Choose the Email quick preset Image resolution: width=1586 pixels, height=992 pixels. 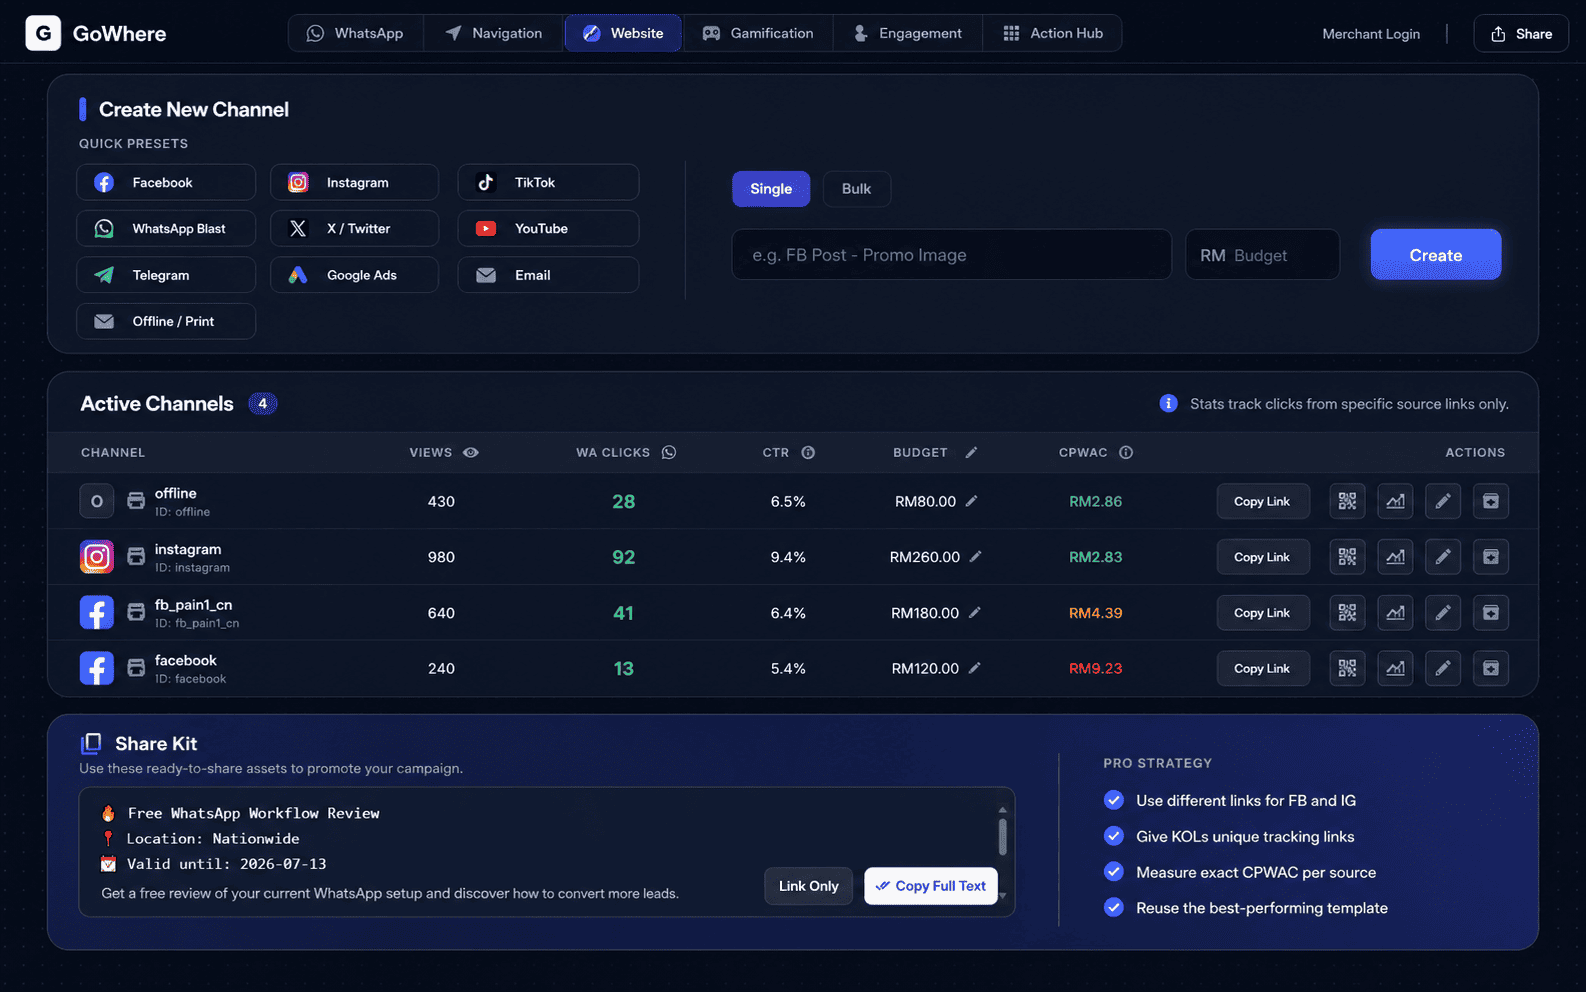click(548, 275)
